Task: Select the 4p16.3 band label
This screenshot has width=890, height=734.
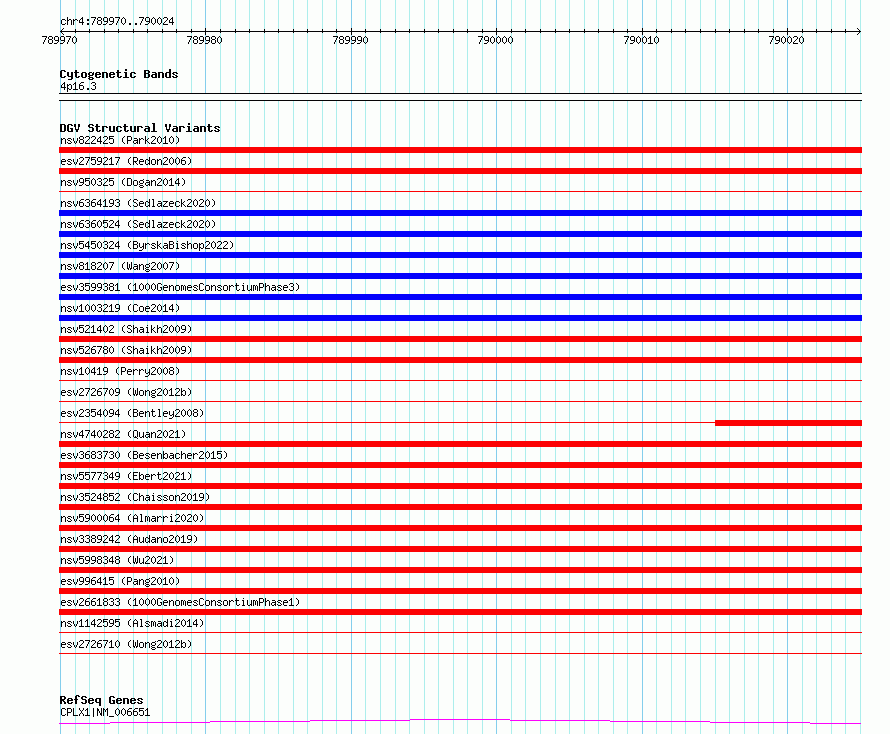Action: (78, 87)
